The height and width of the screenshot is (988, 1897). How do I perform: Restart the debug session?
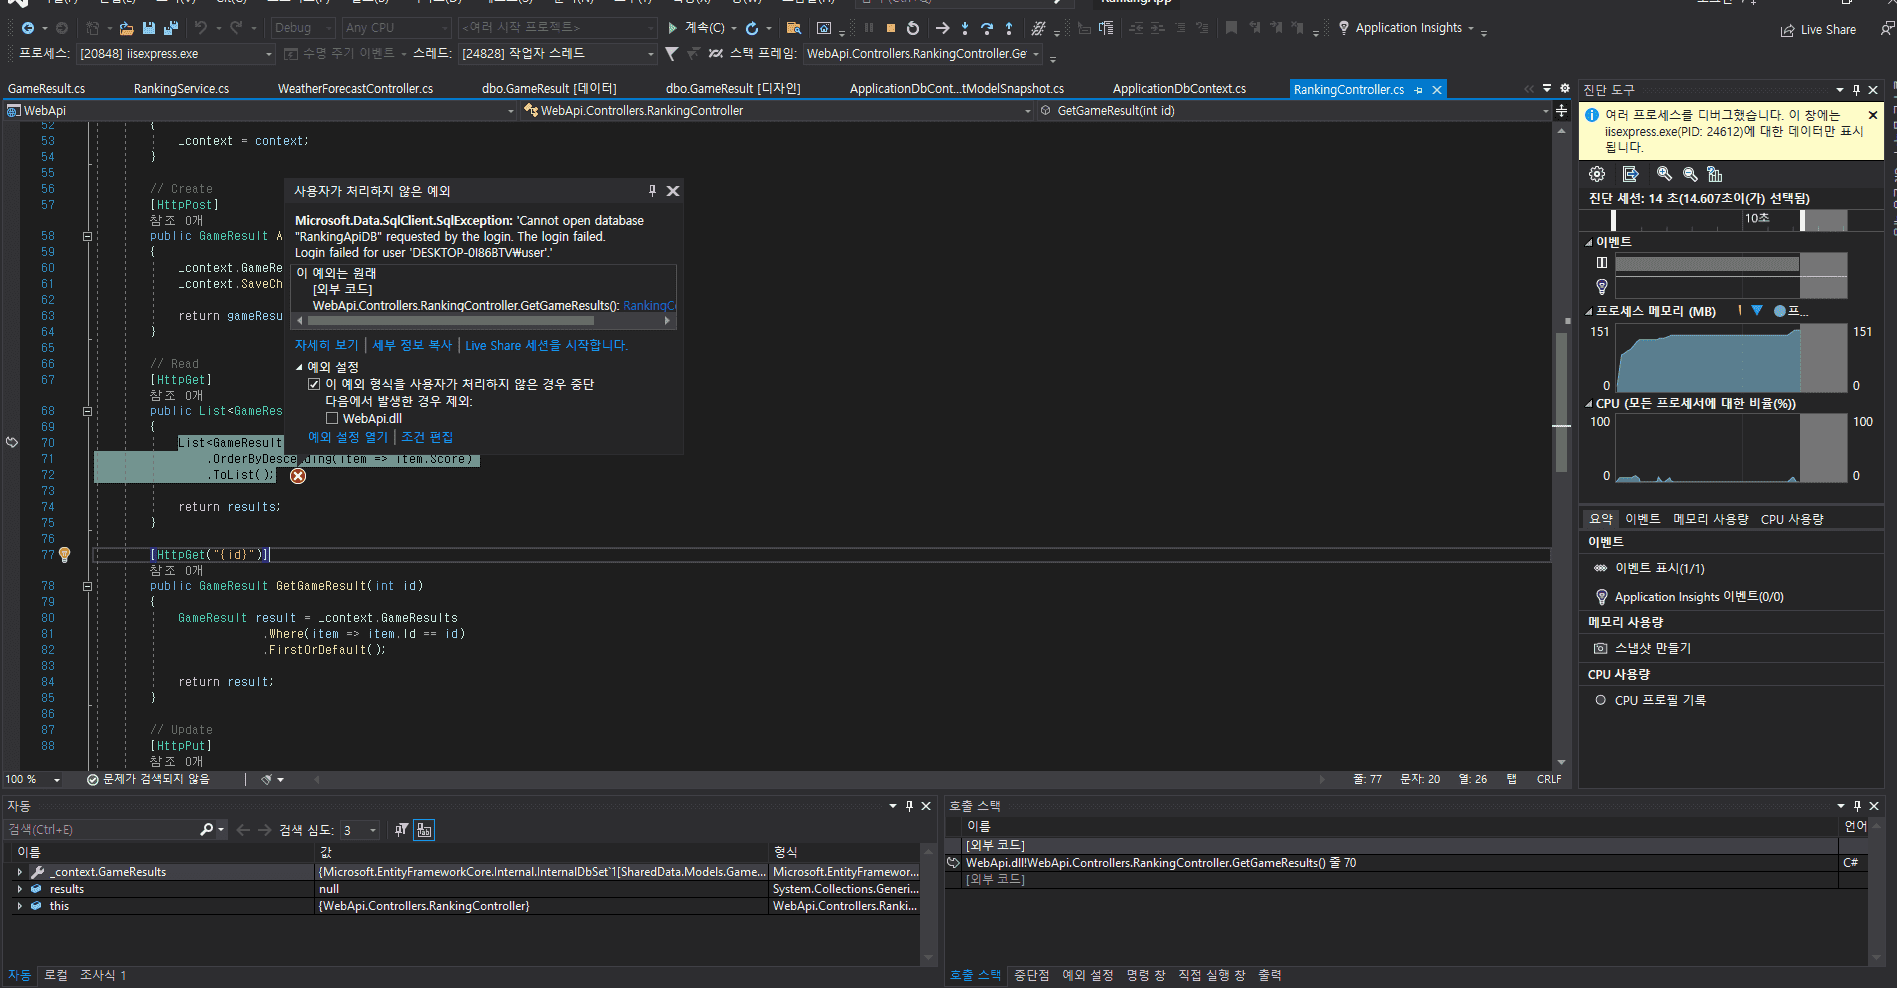coord(912,28)
